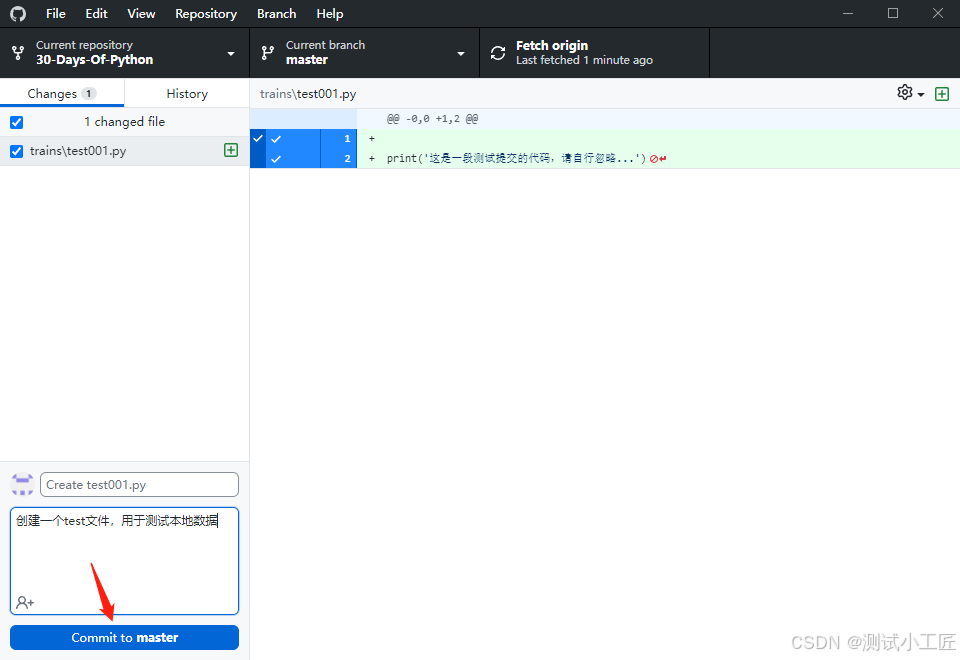Click the GitHub logo icon
The image size is (960, 660).
(18, 13)
